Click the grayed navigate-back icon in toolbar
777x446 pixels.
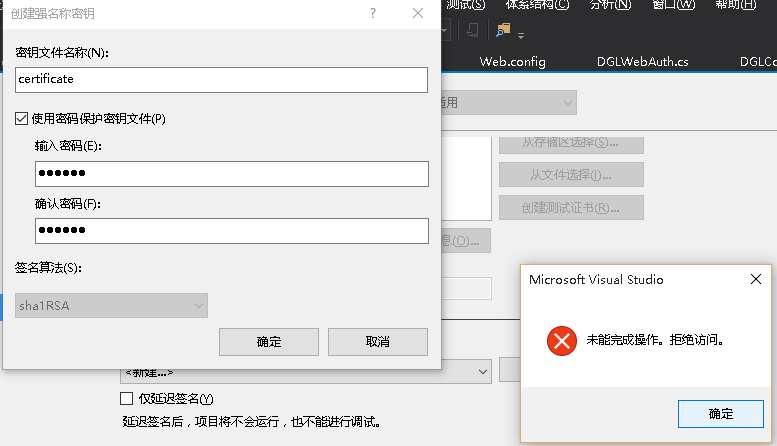472,31
